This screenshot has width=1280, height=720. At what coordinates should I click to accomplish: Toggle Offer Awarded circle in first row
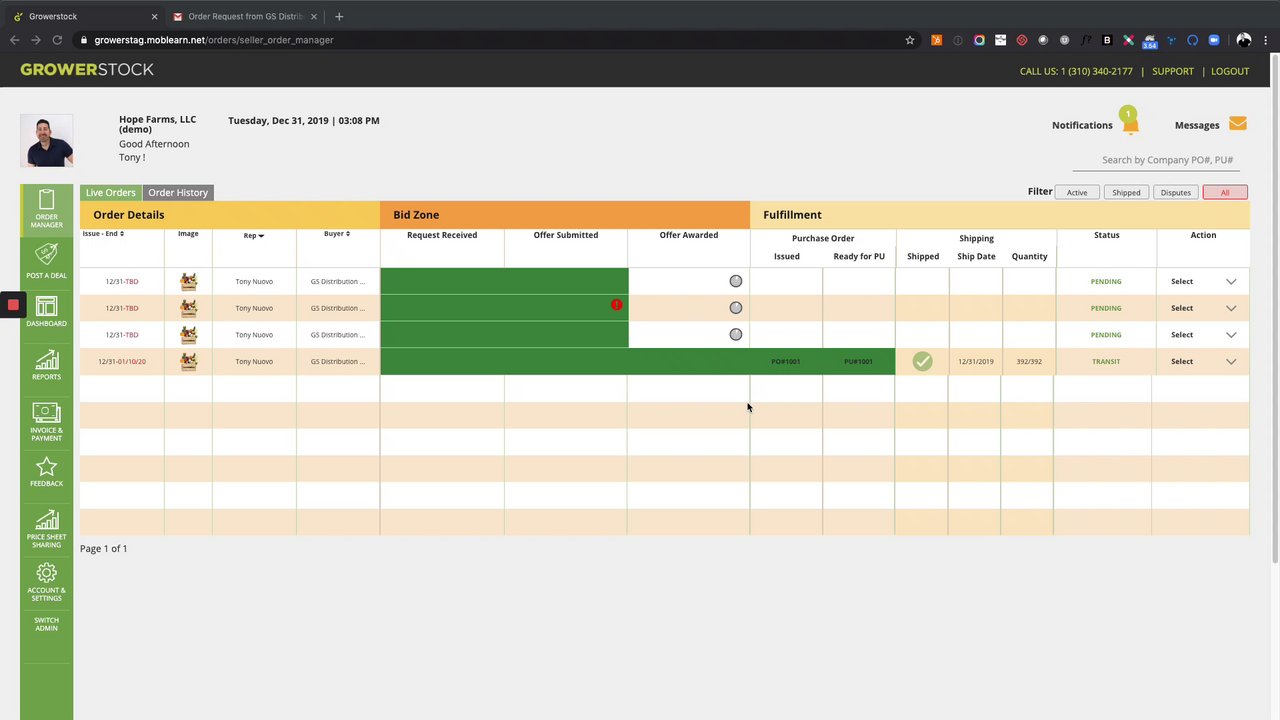click(736, 281)
